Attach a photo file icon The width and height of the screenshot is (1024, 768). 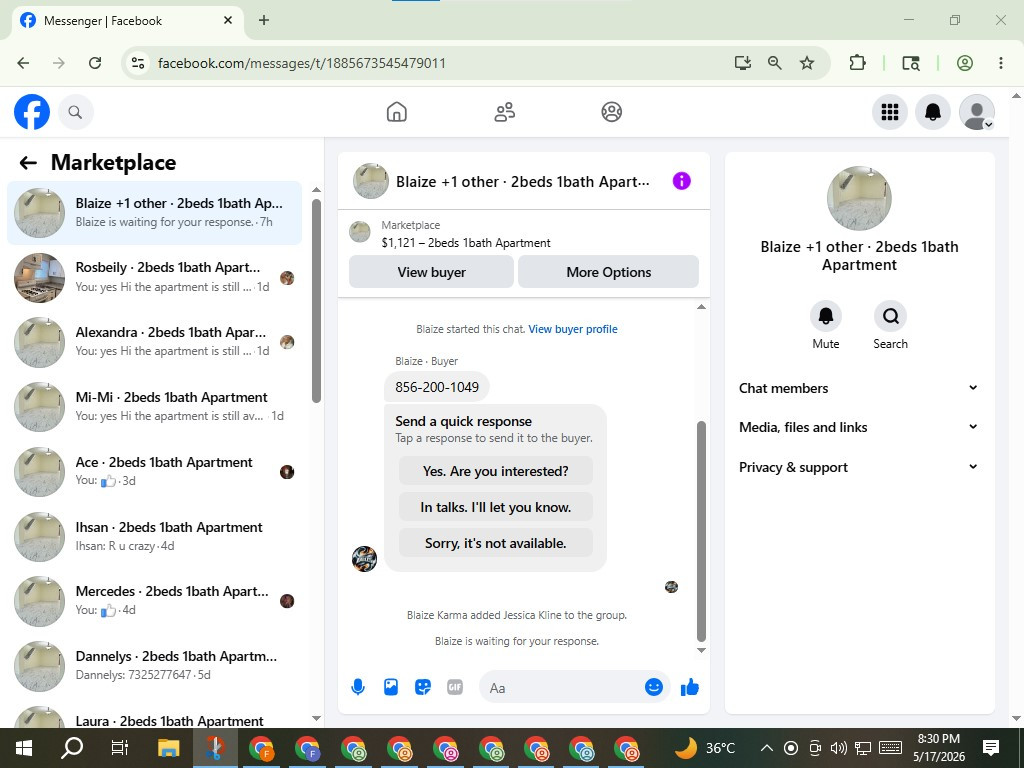(391, 687)
